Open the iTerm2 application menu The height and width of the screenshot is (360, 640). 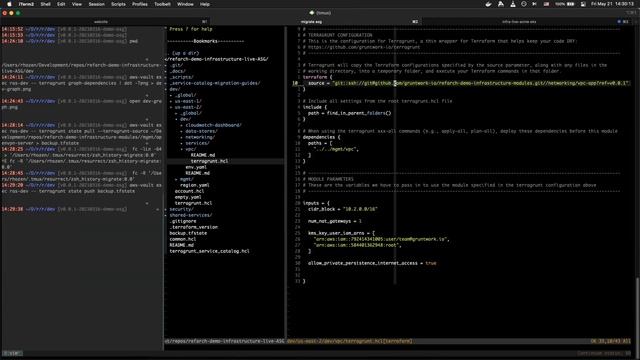26,4
